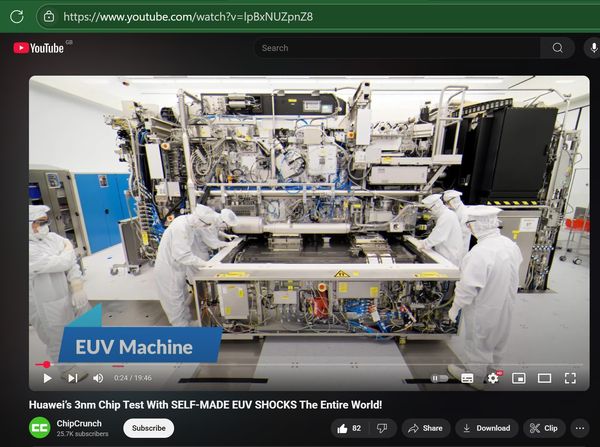The width and height of the screenshot is (600, 447).
Task: Open the ChipCrunch channel avatar
Action: click(x=39, y=428)
